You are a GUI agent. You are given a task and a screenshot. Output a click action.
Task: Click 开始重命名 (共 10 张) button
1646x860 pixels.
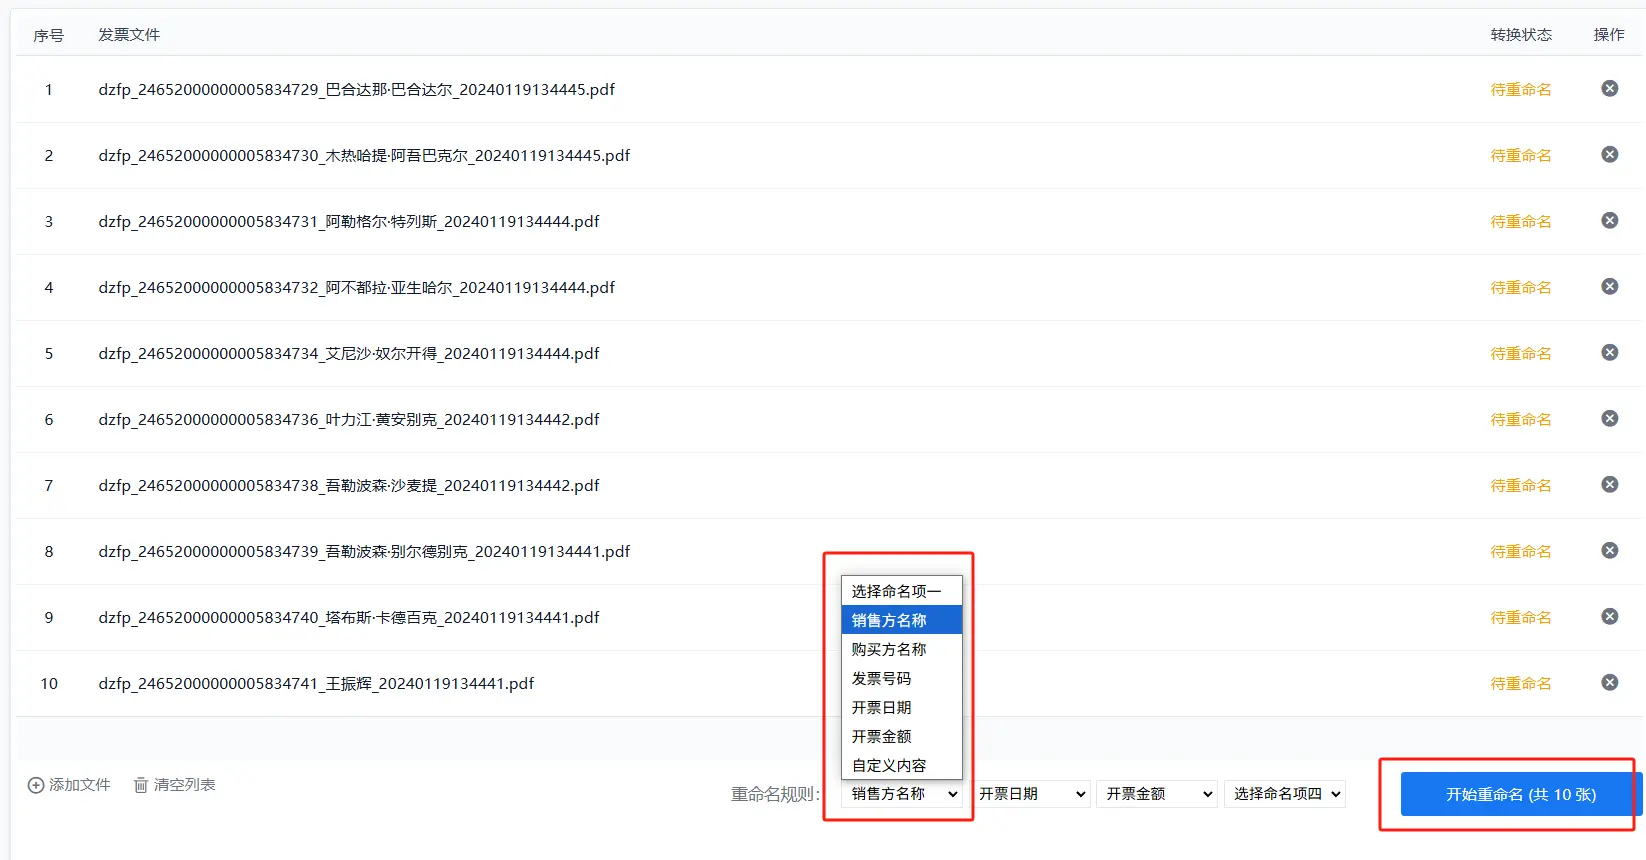pos(1520,795)
